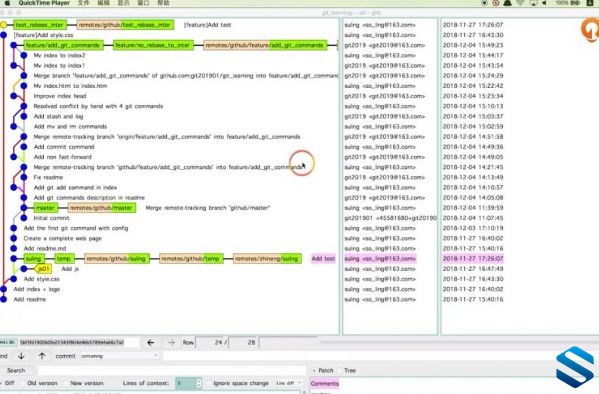Screen dimensions: 599x394
Task: Select 'Resolved conflict by hand with 4 git commands'
Action: (x=98, y=106)
